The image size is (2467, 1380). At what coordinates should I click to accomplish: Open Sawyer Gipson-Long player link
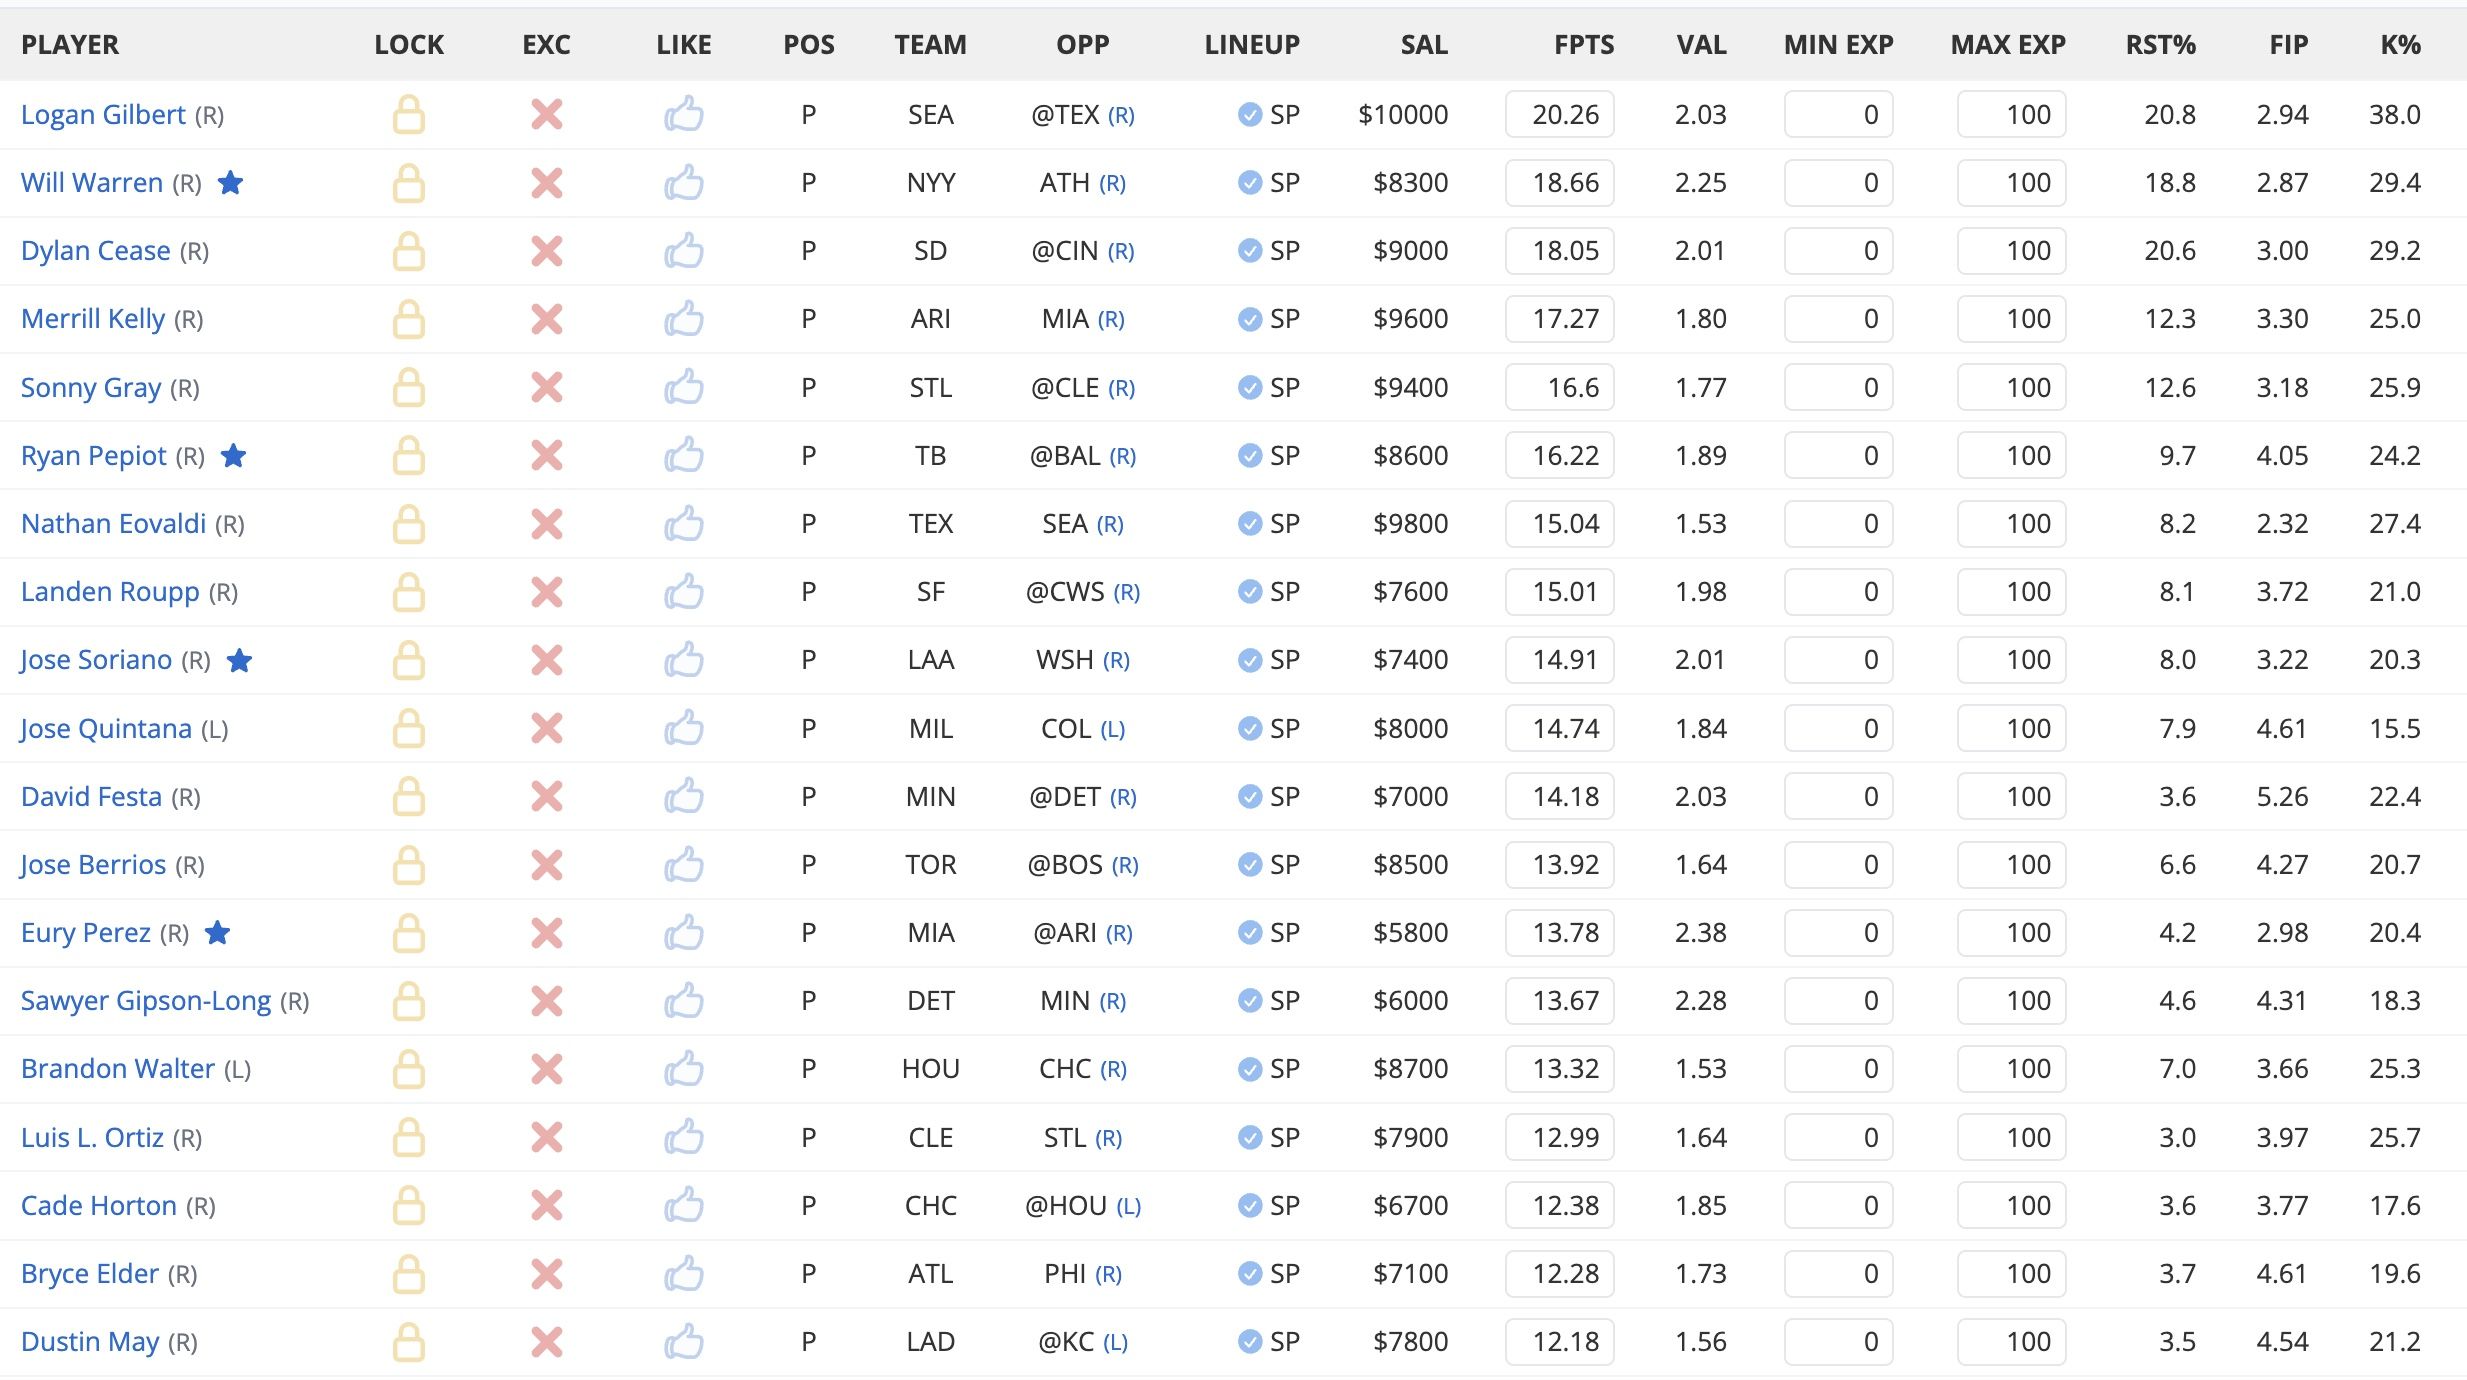(x=146, y=1001)
